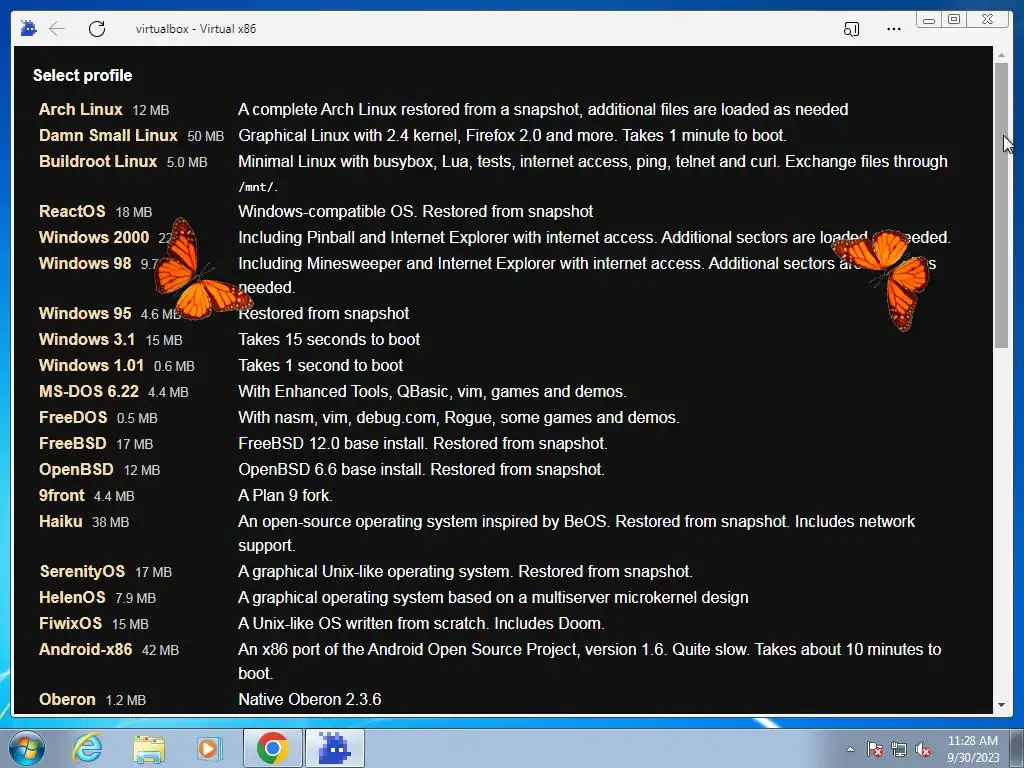Start the Windows 95 profile
Image resolution: width=1024 pixels, height=768 pixels.
tap(85, 313)
